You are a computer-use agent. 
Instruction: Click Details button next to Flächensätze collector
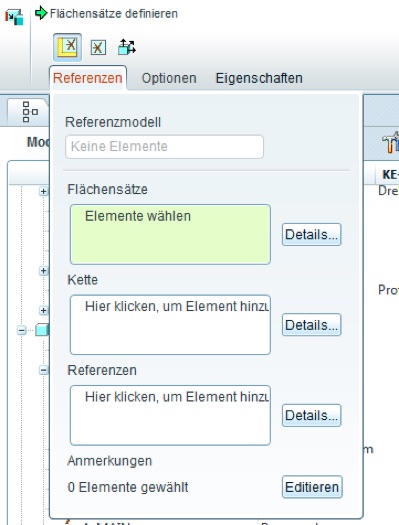312,234
